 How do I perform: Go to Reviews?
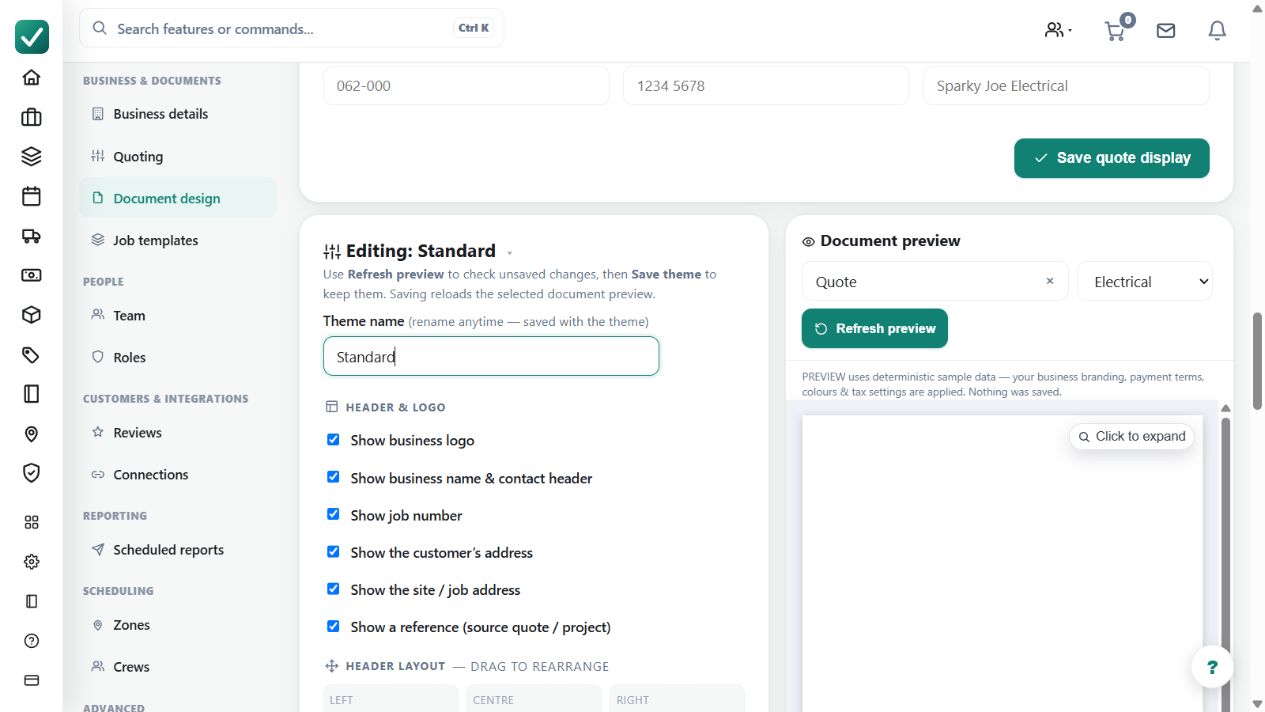click(178, 432)
